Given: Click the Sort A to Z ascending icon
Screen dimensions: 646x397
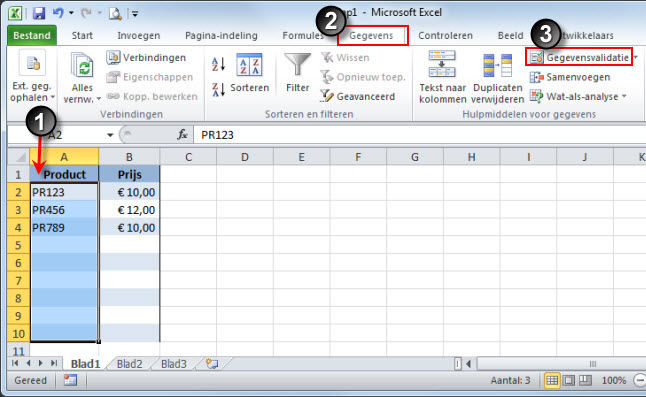Looking at the screenshot, I should tap(218, 64).
